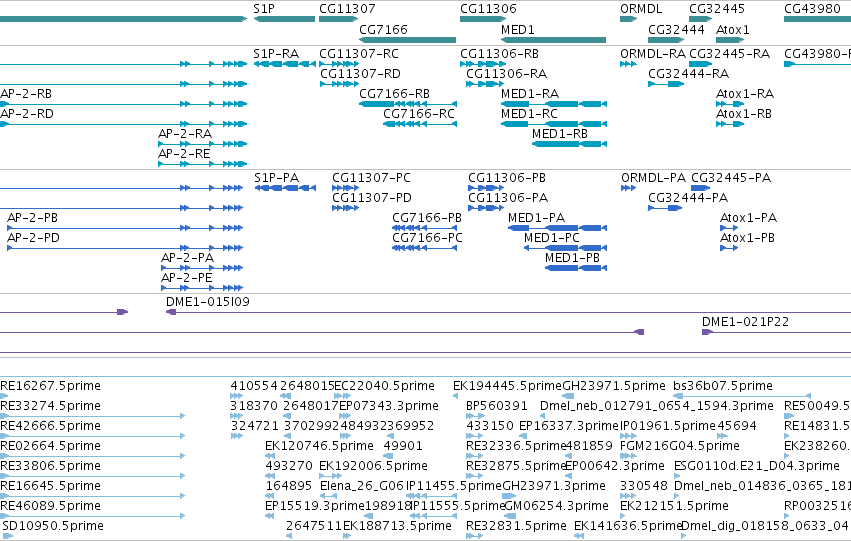Click the CG11307 gene label
Image resolution: width=851 pixels, height=541 pixels.
coord(347,9)
